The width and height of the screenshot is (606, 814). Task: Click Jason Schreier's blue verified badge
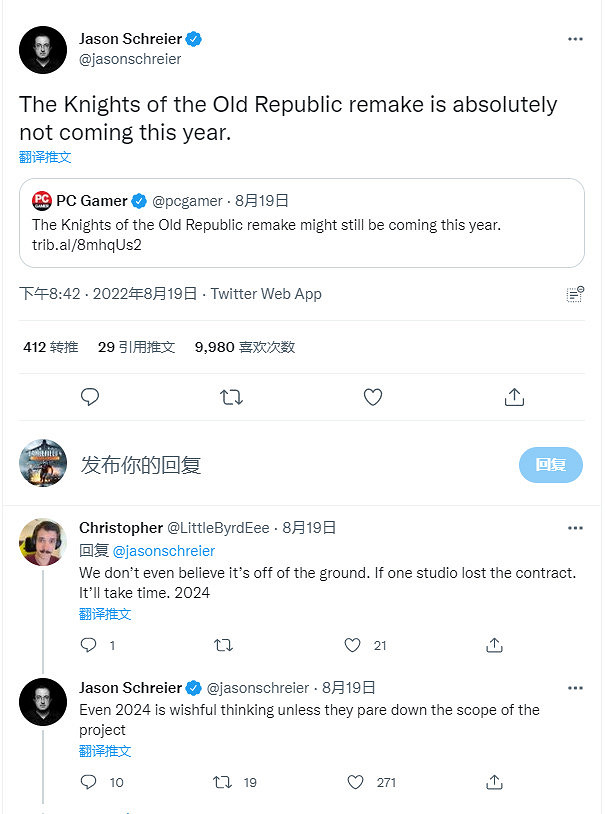193,38
